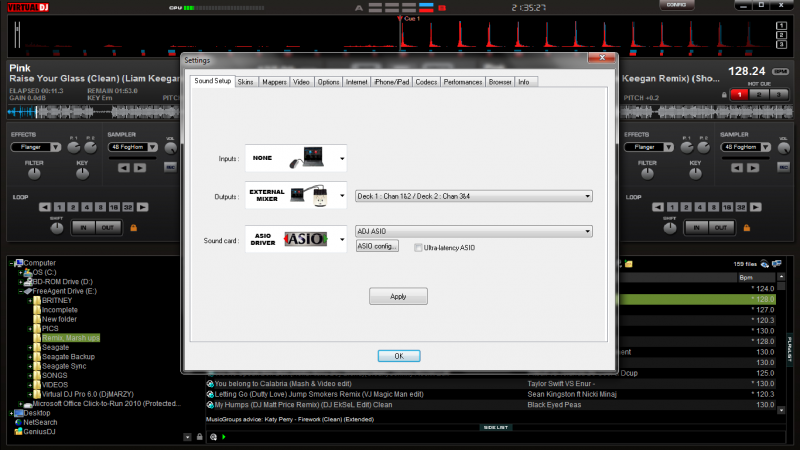The image size is (800, 450).
Task: Click the lock icon beside left deck loop OUT
Action: point(134,228)
